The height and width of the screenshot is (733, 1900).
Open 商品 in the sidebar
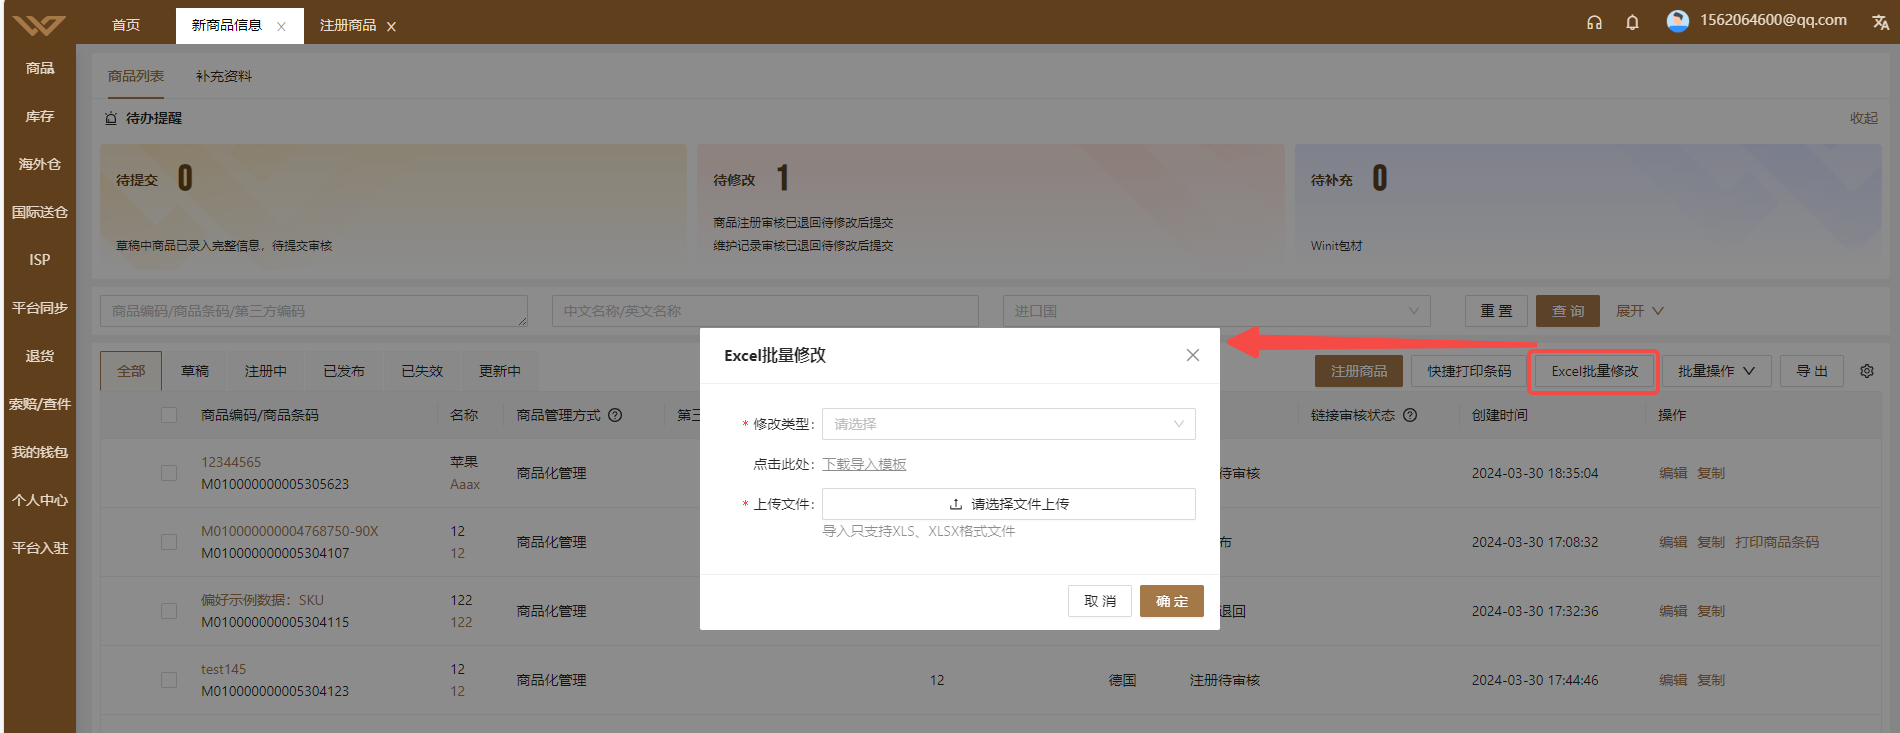click(x=40, y=68)
